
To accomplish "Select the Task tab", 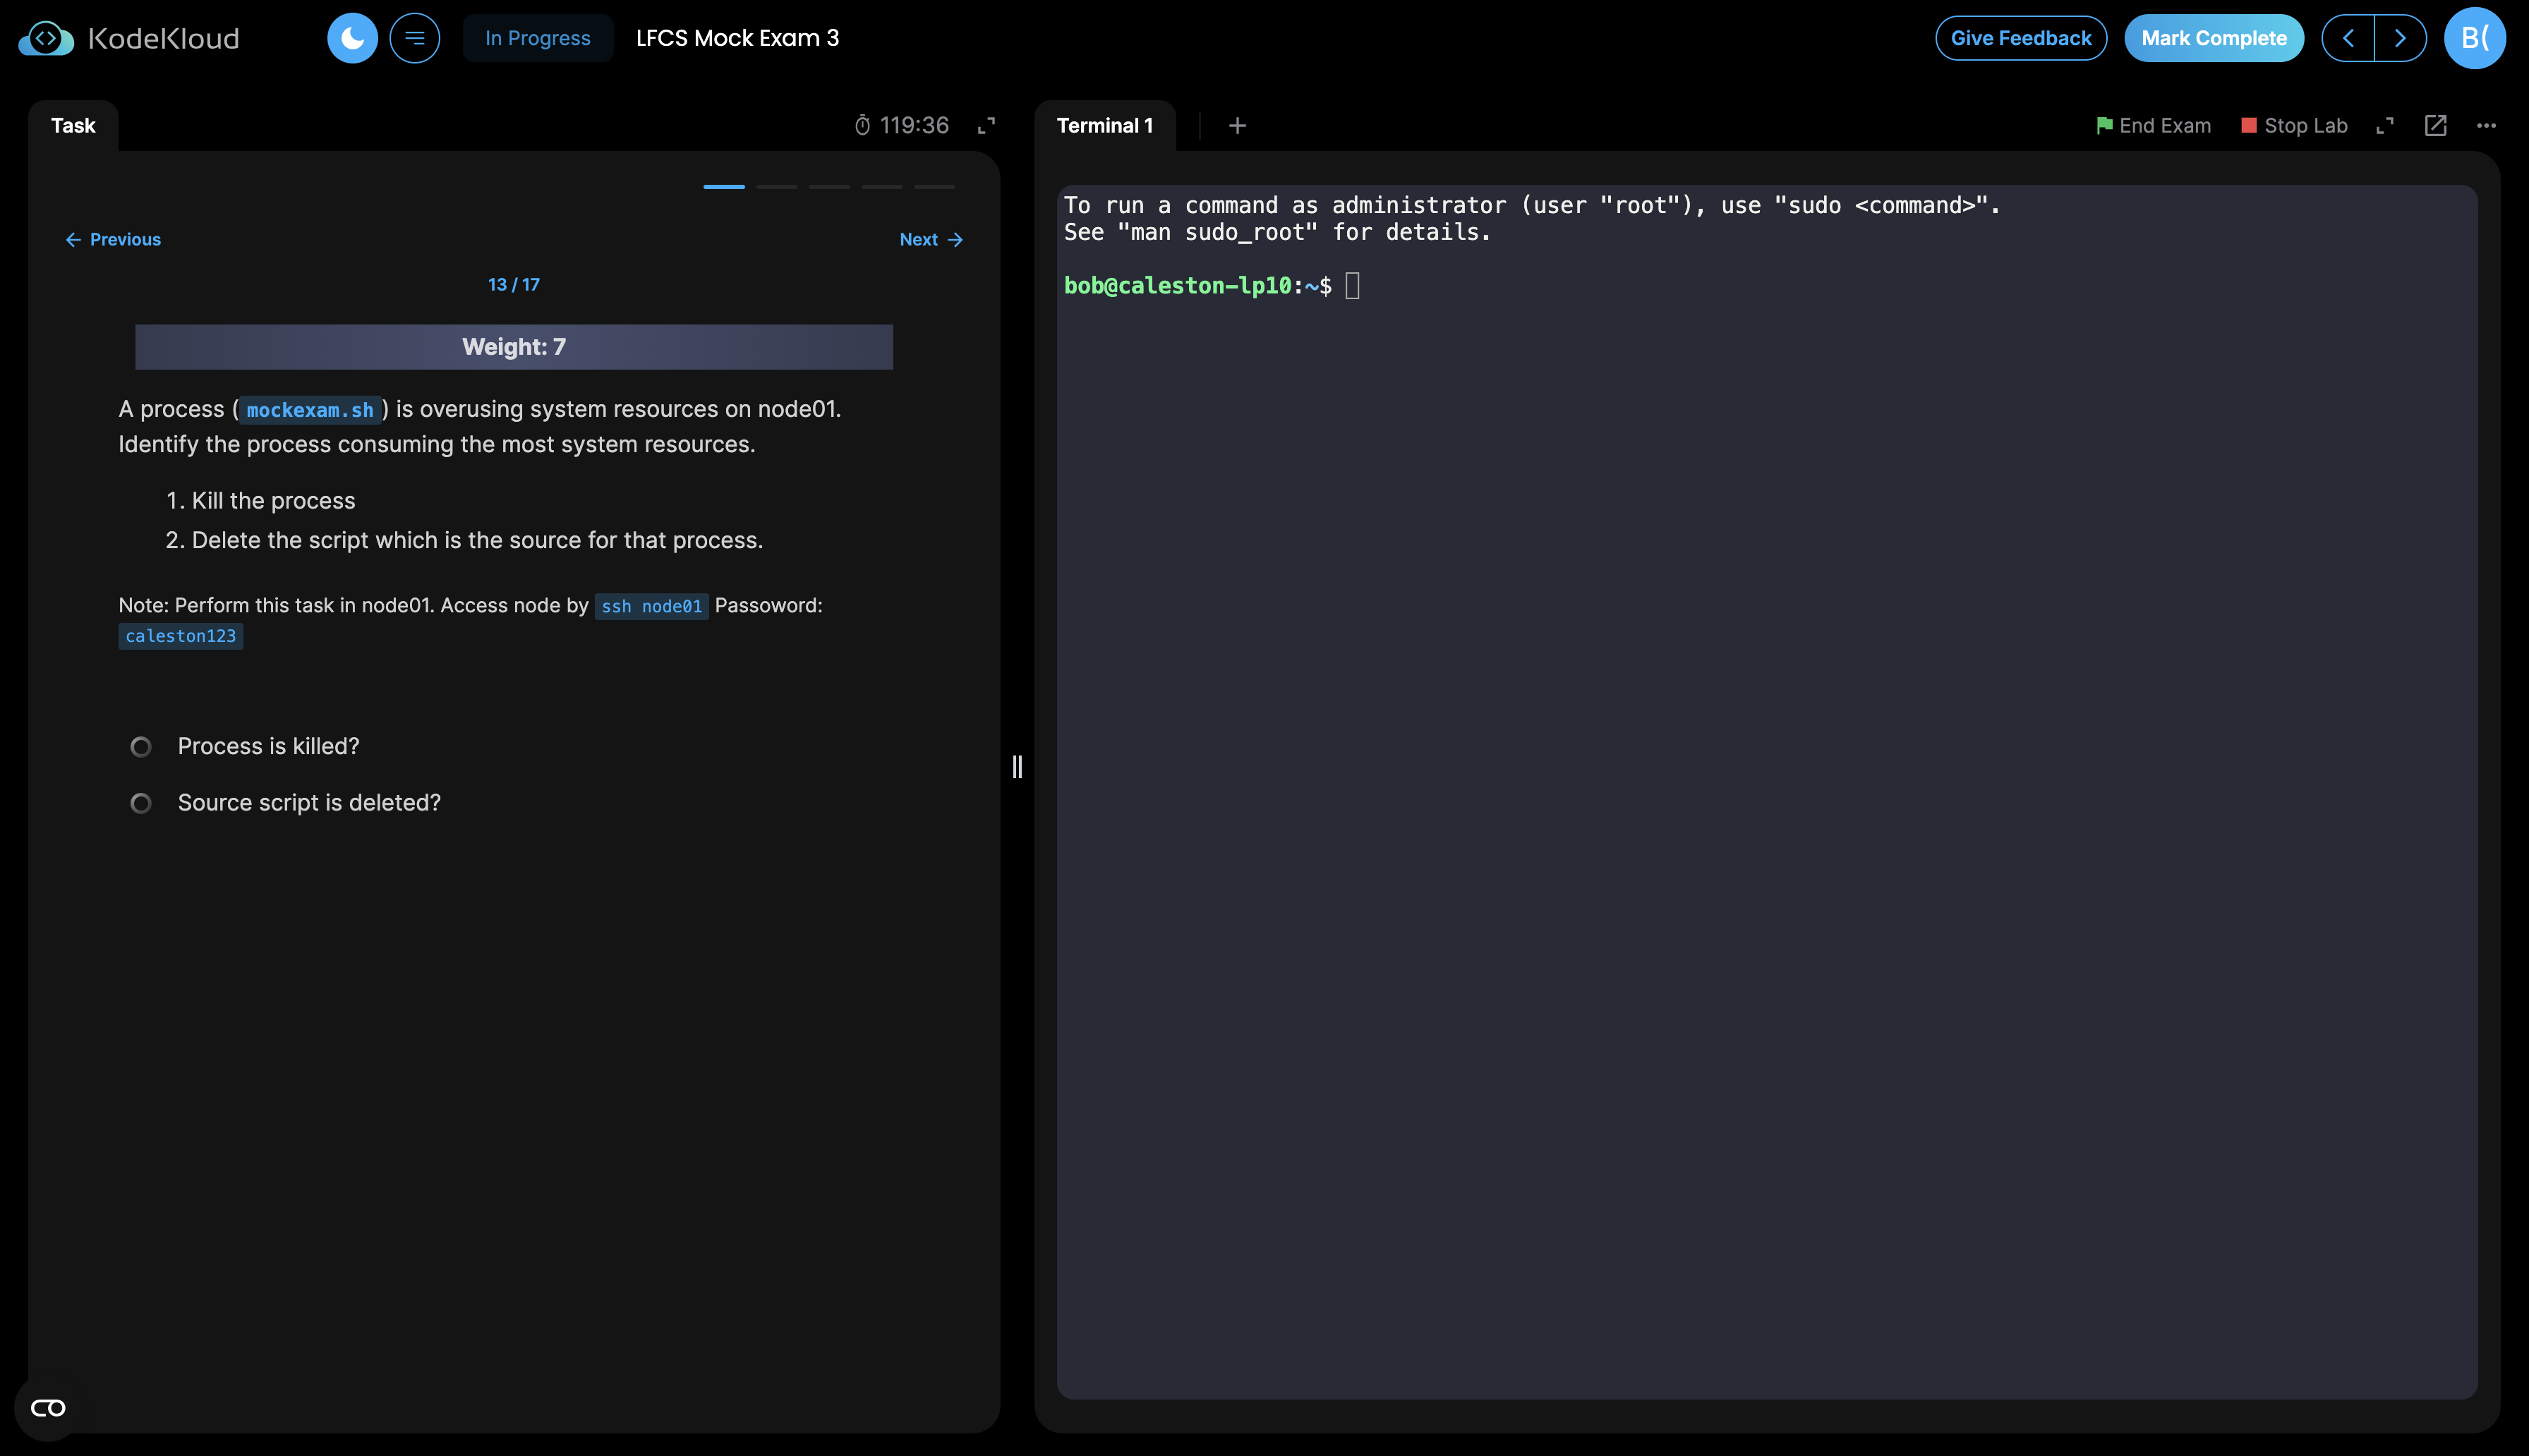I will (73, 125).
